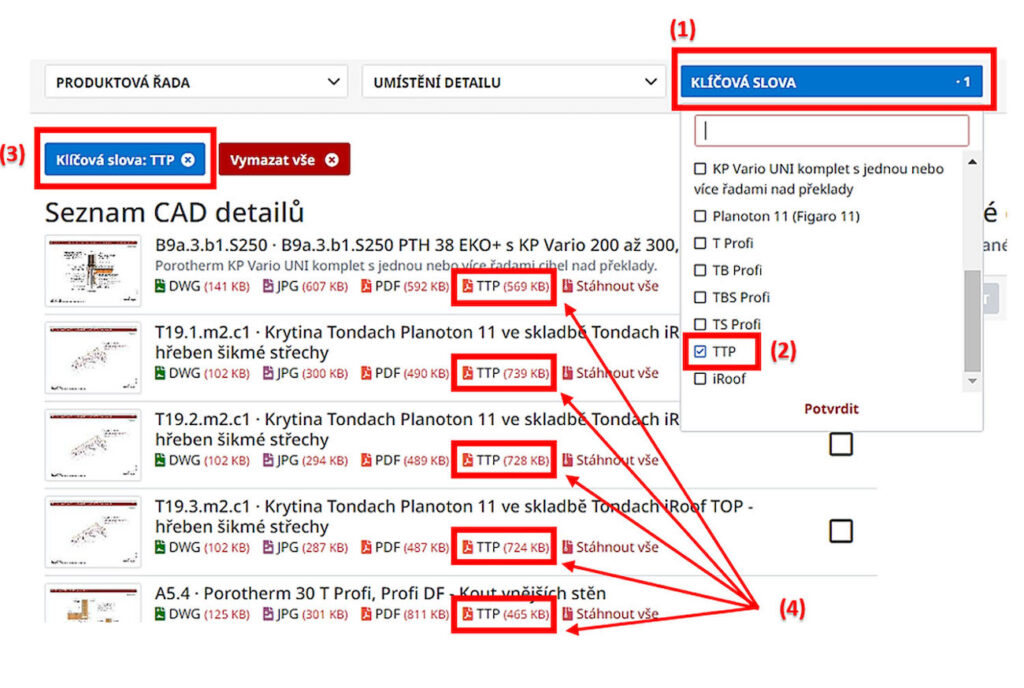Remove the Klíčová slova: TTP filter chip

[x=188, y=160]
